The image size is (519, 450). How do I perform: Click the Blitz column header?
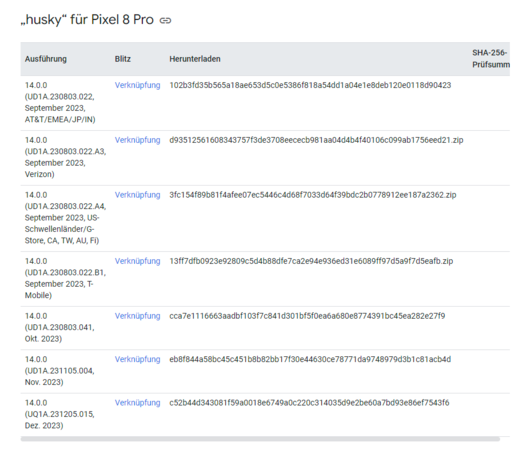coord(123,59)
